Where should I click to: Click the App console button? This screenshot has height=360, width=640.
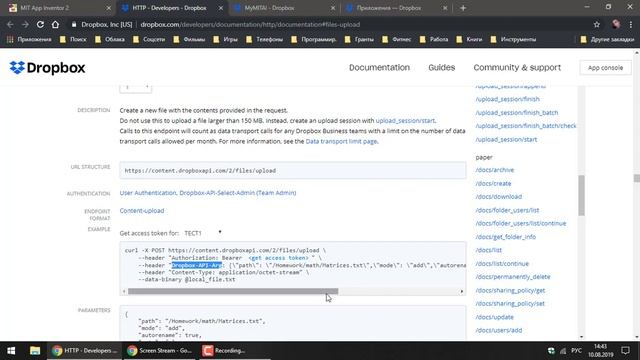pyautogui.click(x=605, y=68)
